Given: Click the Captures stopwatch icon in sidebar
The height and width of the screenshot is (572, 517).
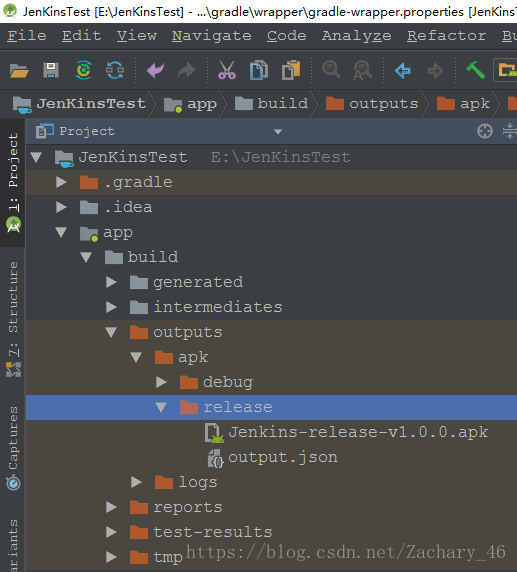Looking at the screenshot, I should (x=13, y=483).
